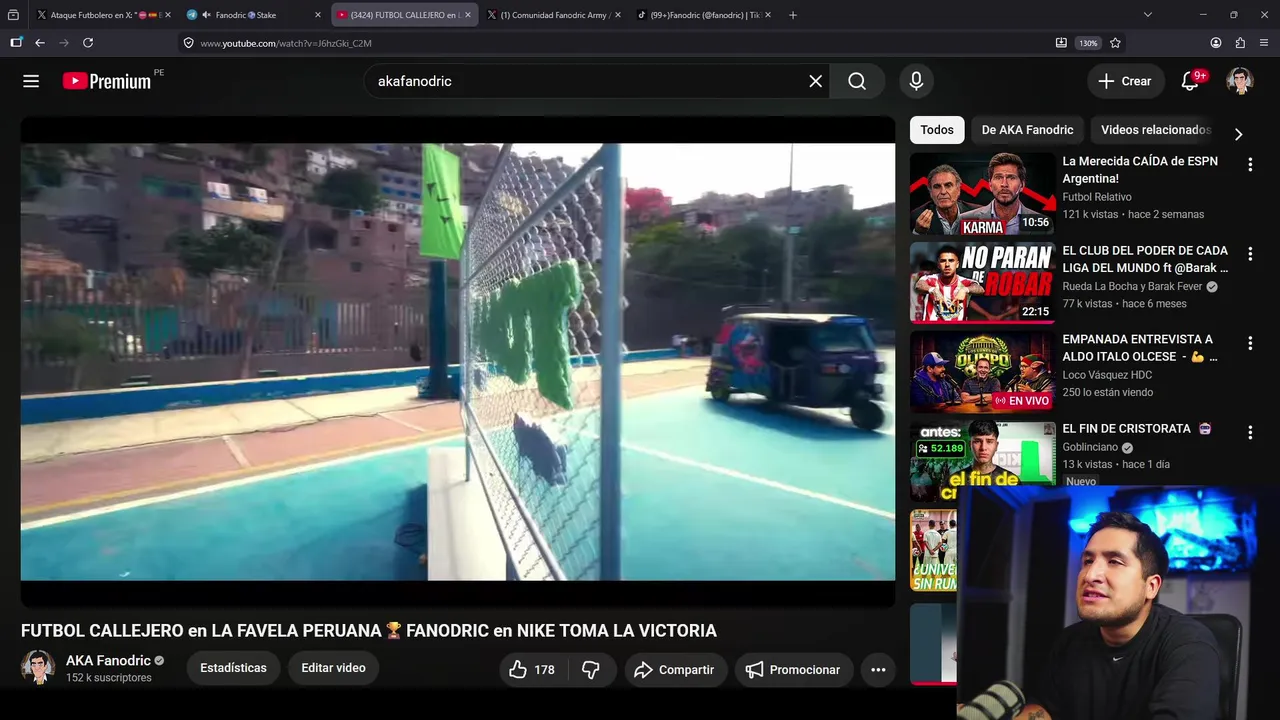Viewport: 1280px width, 720px height.
Task: Open EMPANADA ENTREVISTA A ALDO ITALO title
Action: coord(1140,348)
